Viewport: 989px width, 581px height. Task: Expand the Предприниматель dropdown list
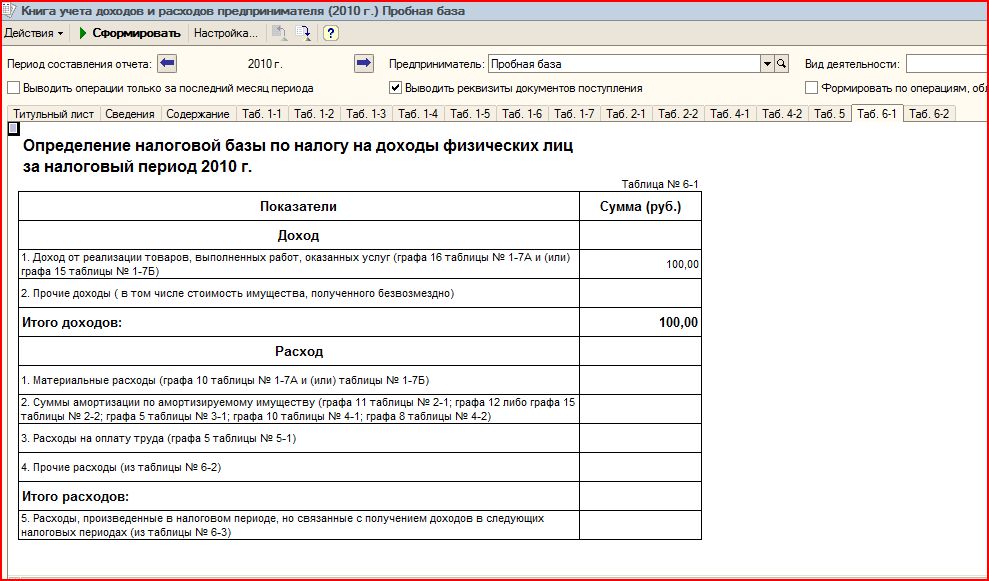(x=768, y=64)
